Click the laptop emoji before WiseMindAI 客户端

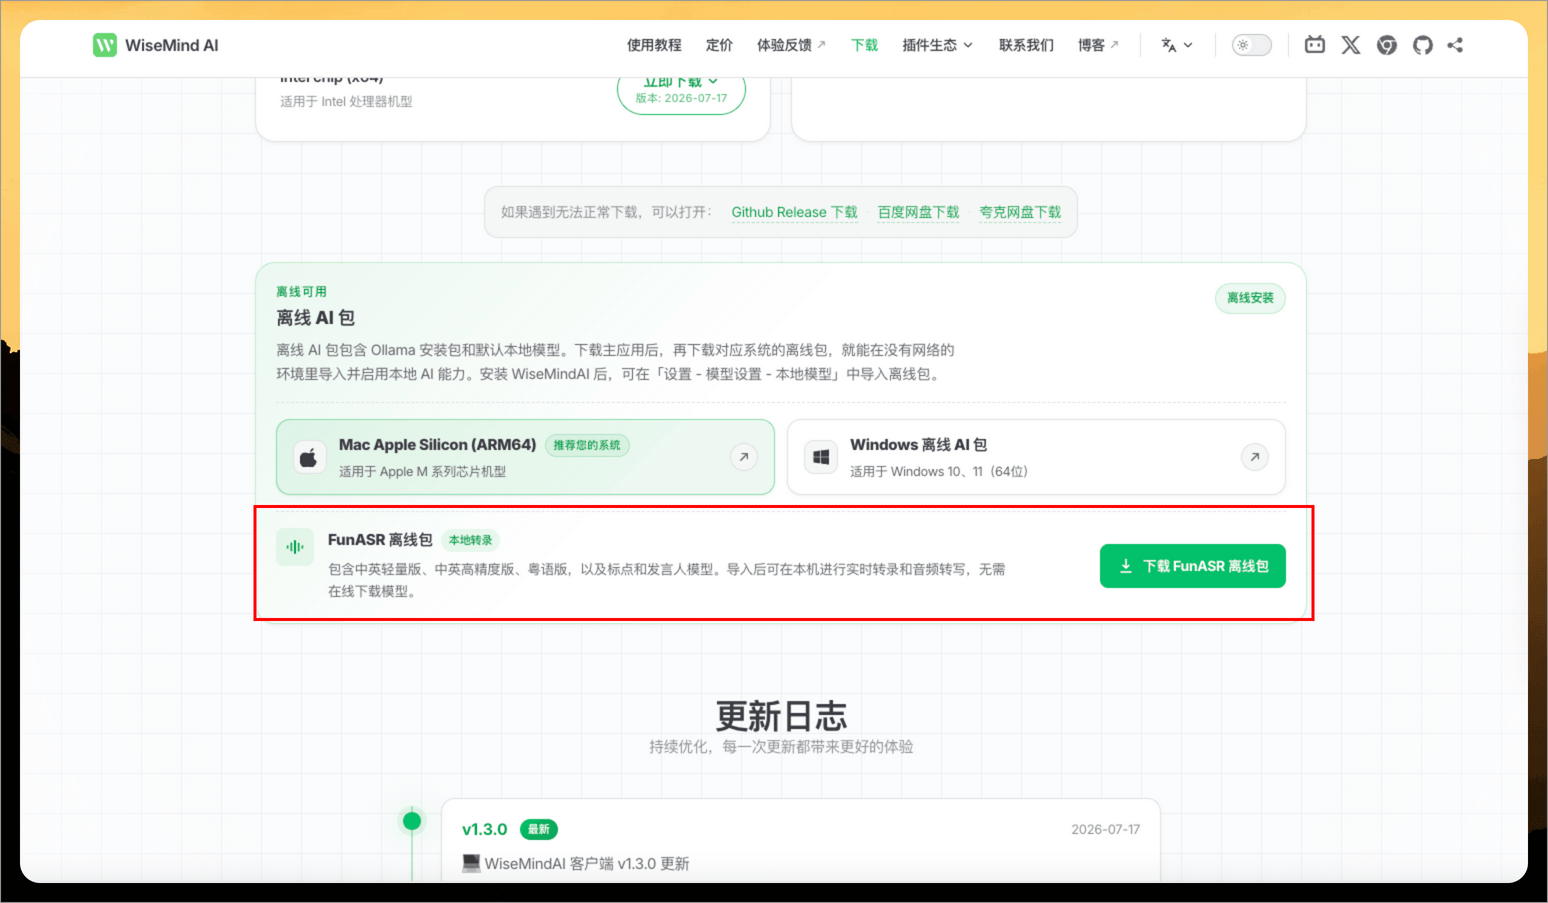pyautogui.click(x=471, y=863)
